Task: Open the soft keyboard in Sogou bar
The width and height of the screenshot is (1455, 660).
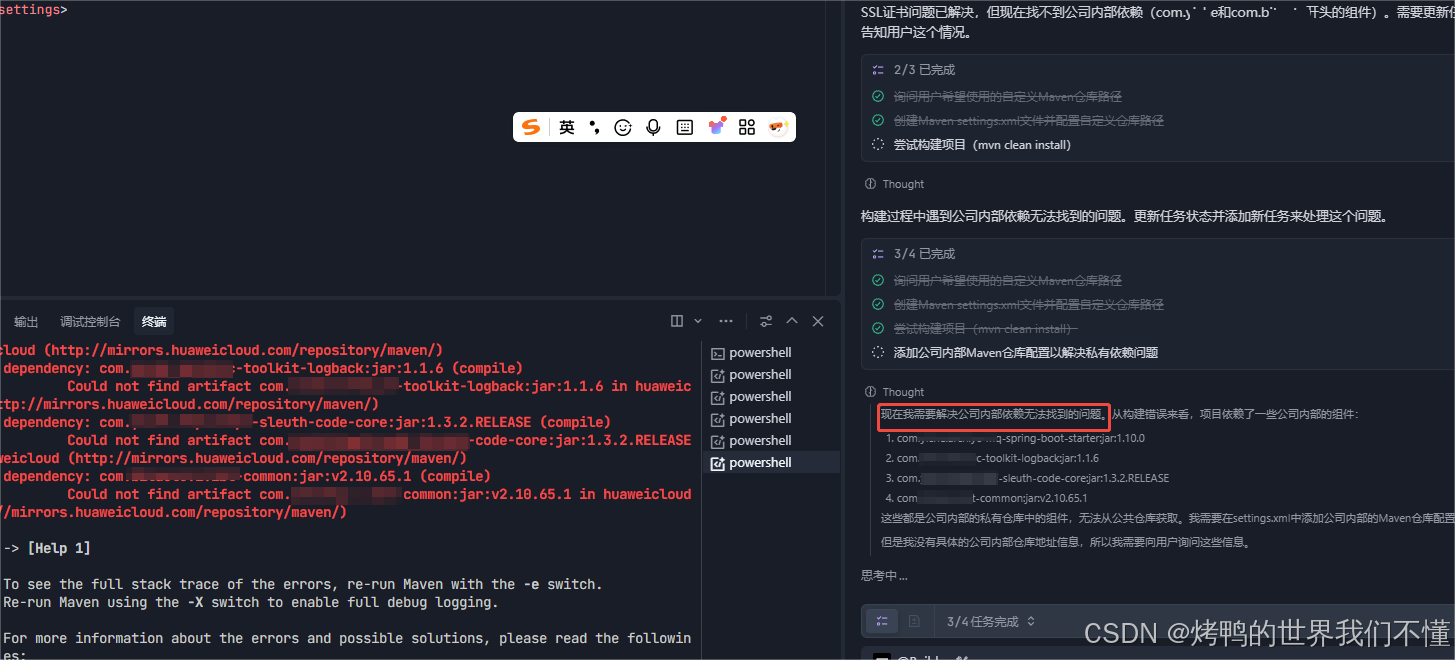Action: coord(685,127)
